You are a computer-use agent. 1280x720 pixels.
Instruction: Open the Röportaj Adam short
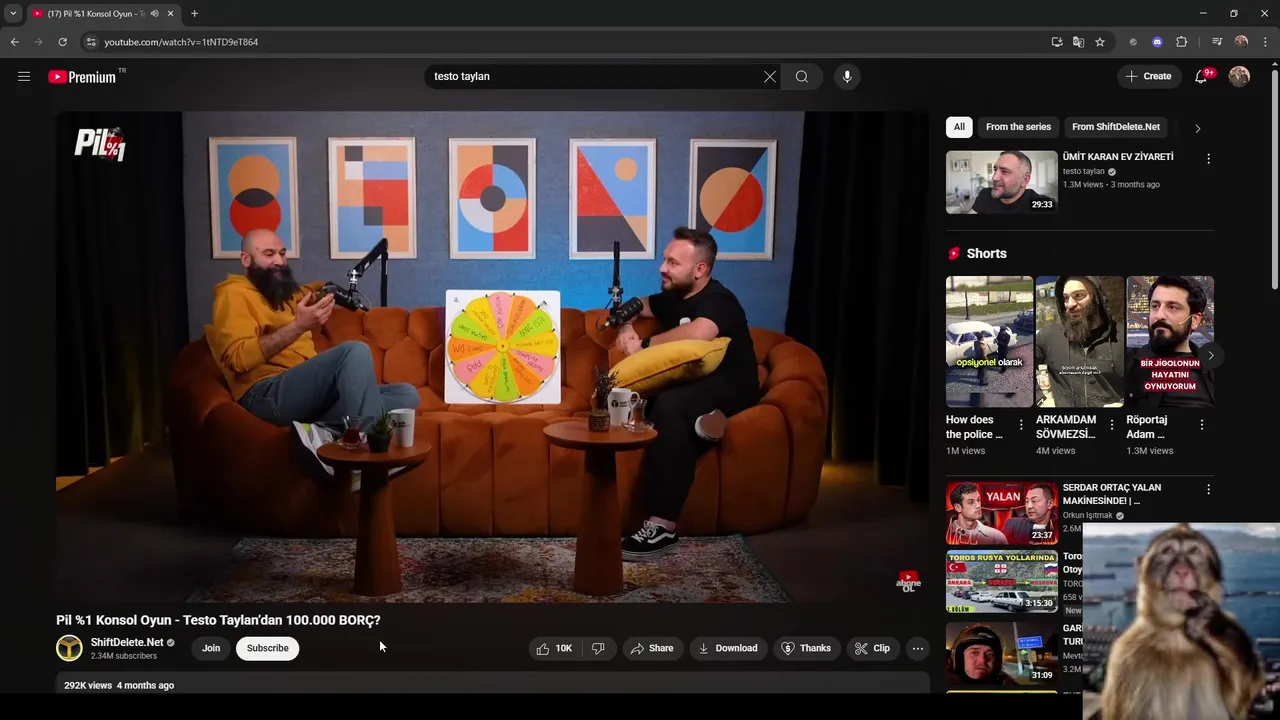click(x=1170, y=341)
